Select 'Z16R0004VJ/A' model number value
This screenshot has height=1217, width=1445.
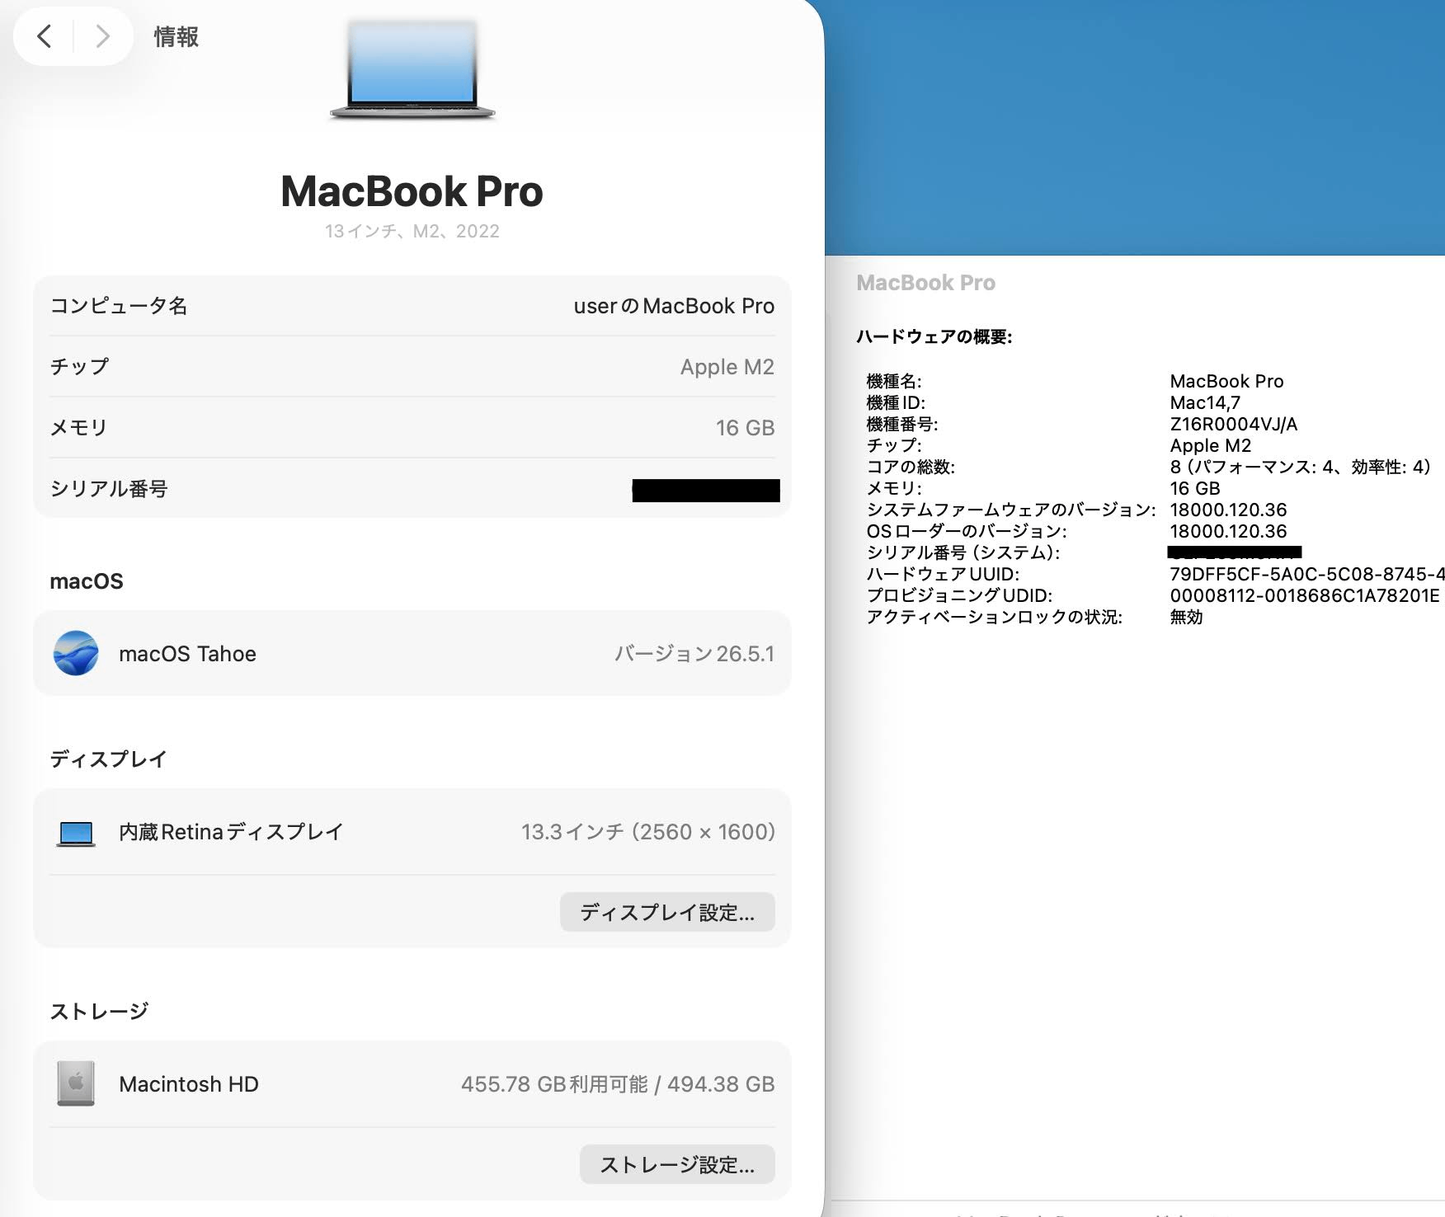pyautogui.click(x=1234, y=424)
